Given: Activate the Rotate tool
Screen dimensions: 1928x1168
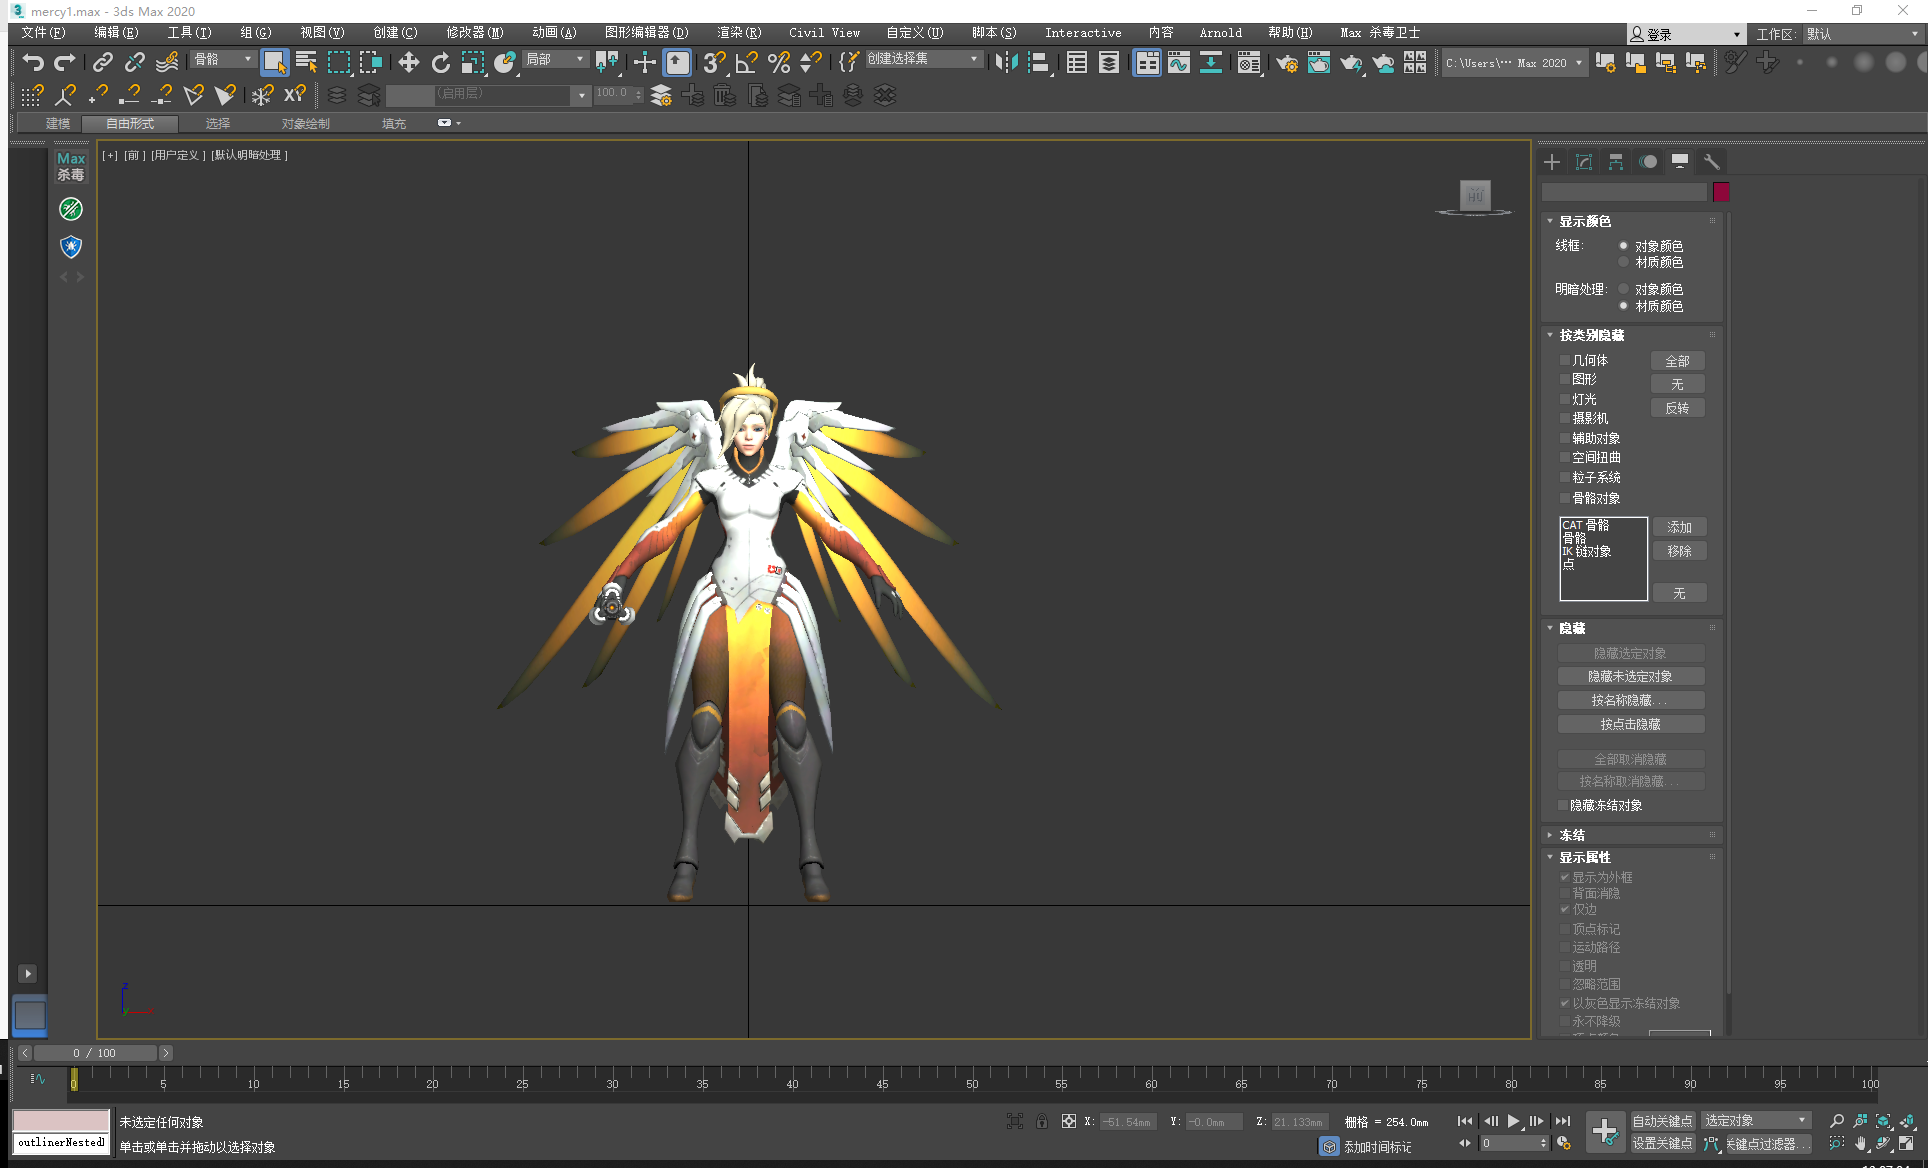Looking at the screenshot, I should point(441,62).
